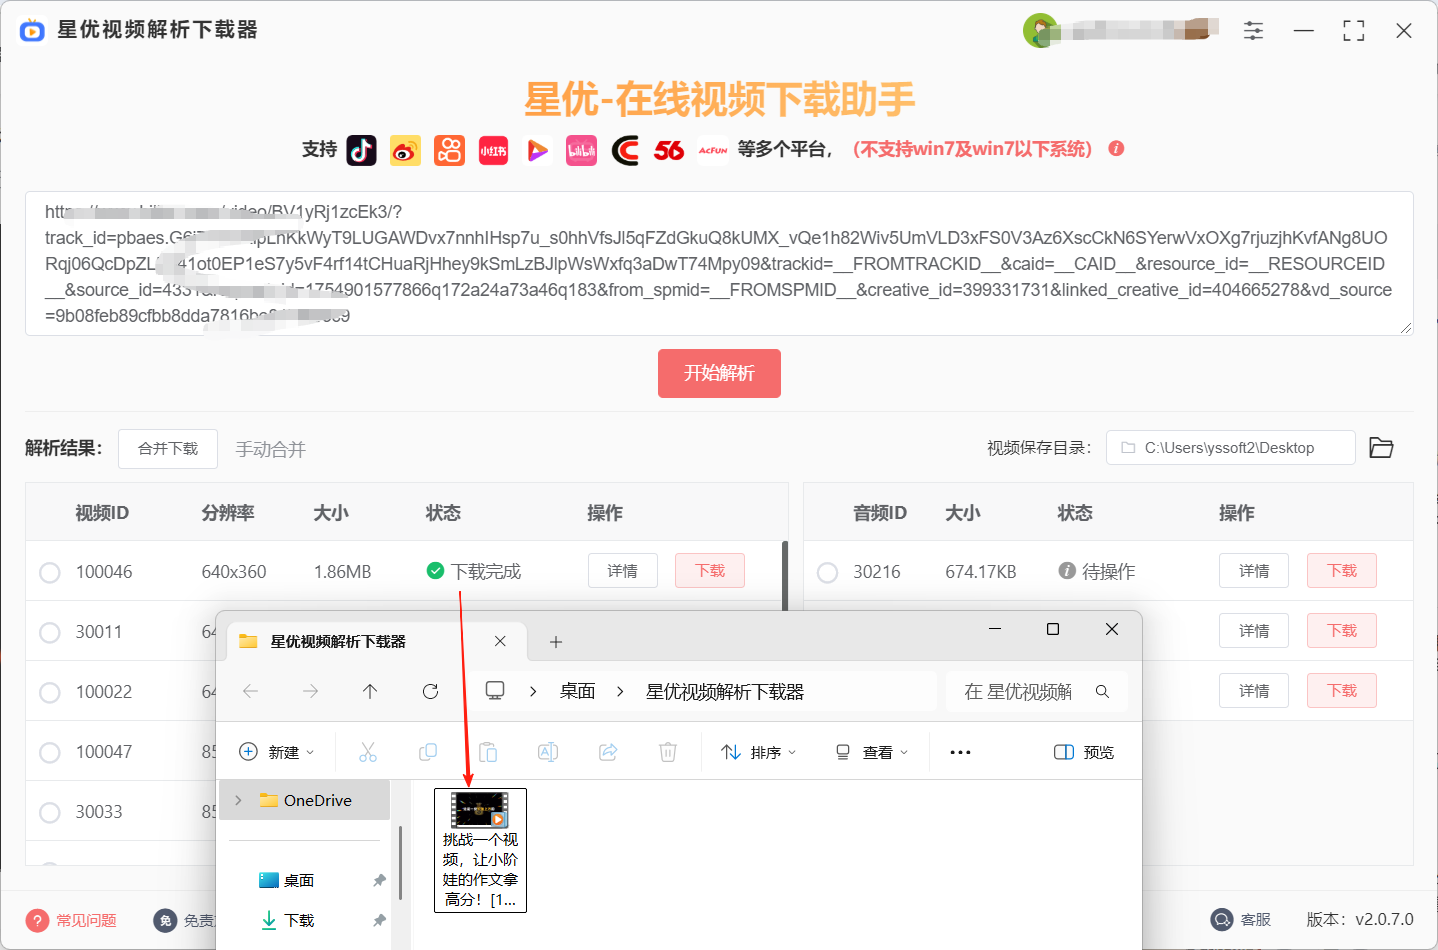Screen dimensions: 1438x950
Task: Expand the OneDrive tree node
Action: click(x=238, y=800)
